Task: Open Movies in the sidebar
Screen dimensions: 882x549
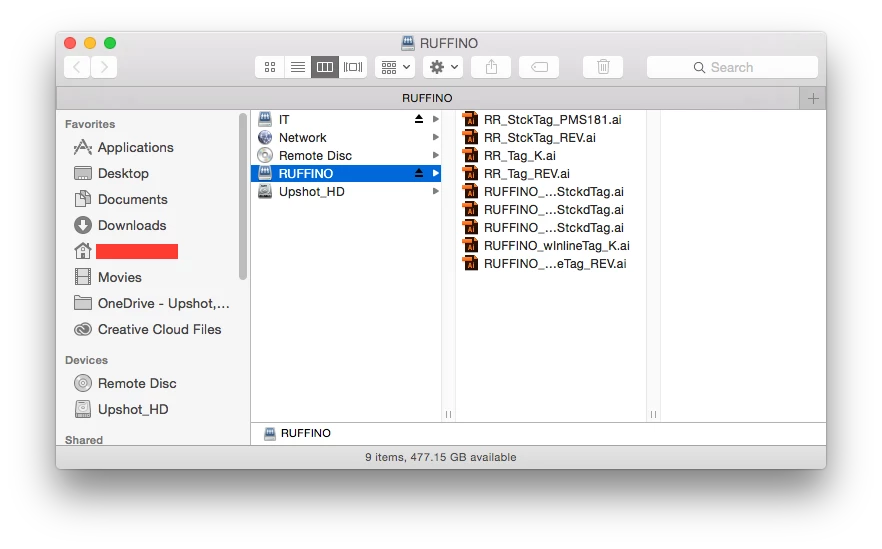Action: coord(119,277)
